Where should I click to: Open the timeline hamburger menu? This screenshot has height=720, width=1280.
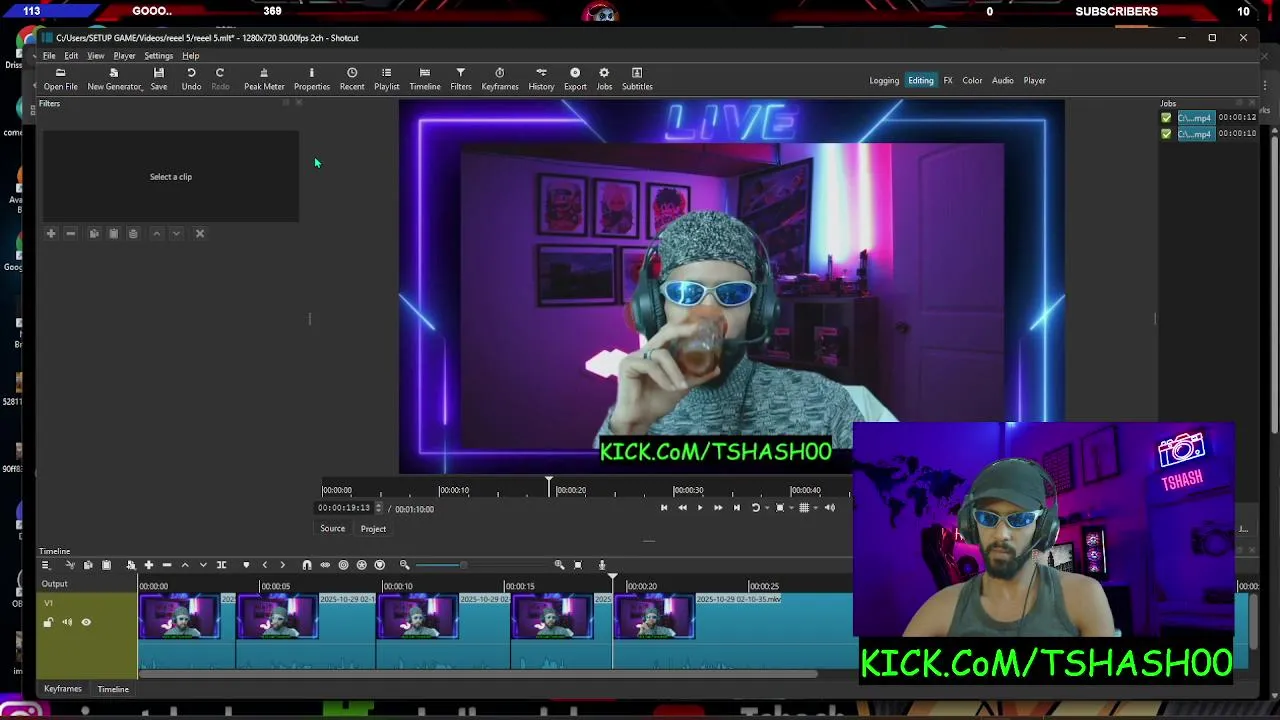point(45,565)
